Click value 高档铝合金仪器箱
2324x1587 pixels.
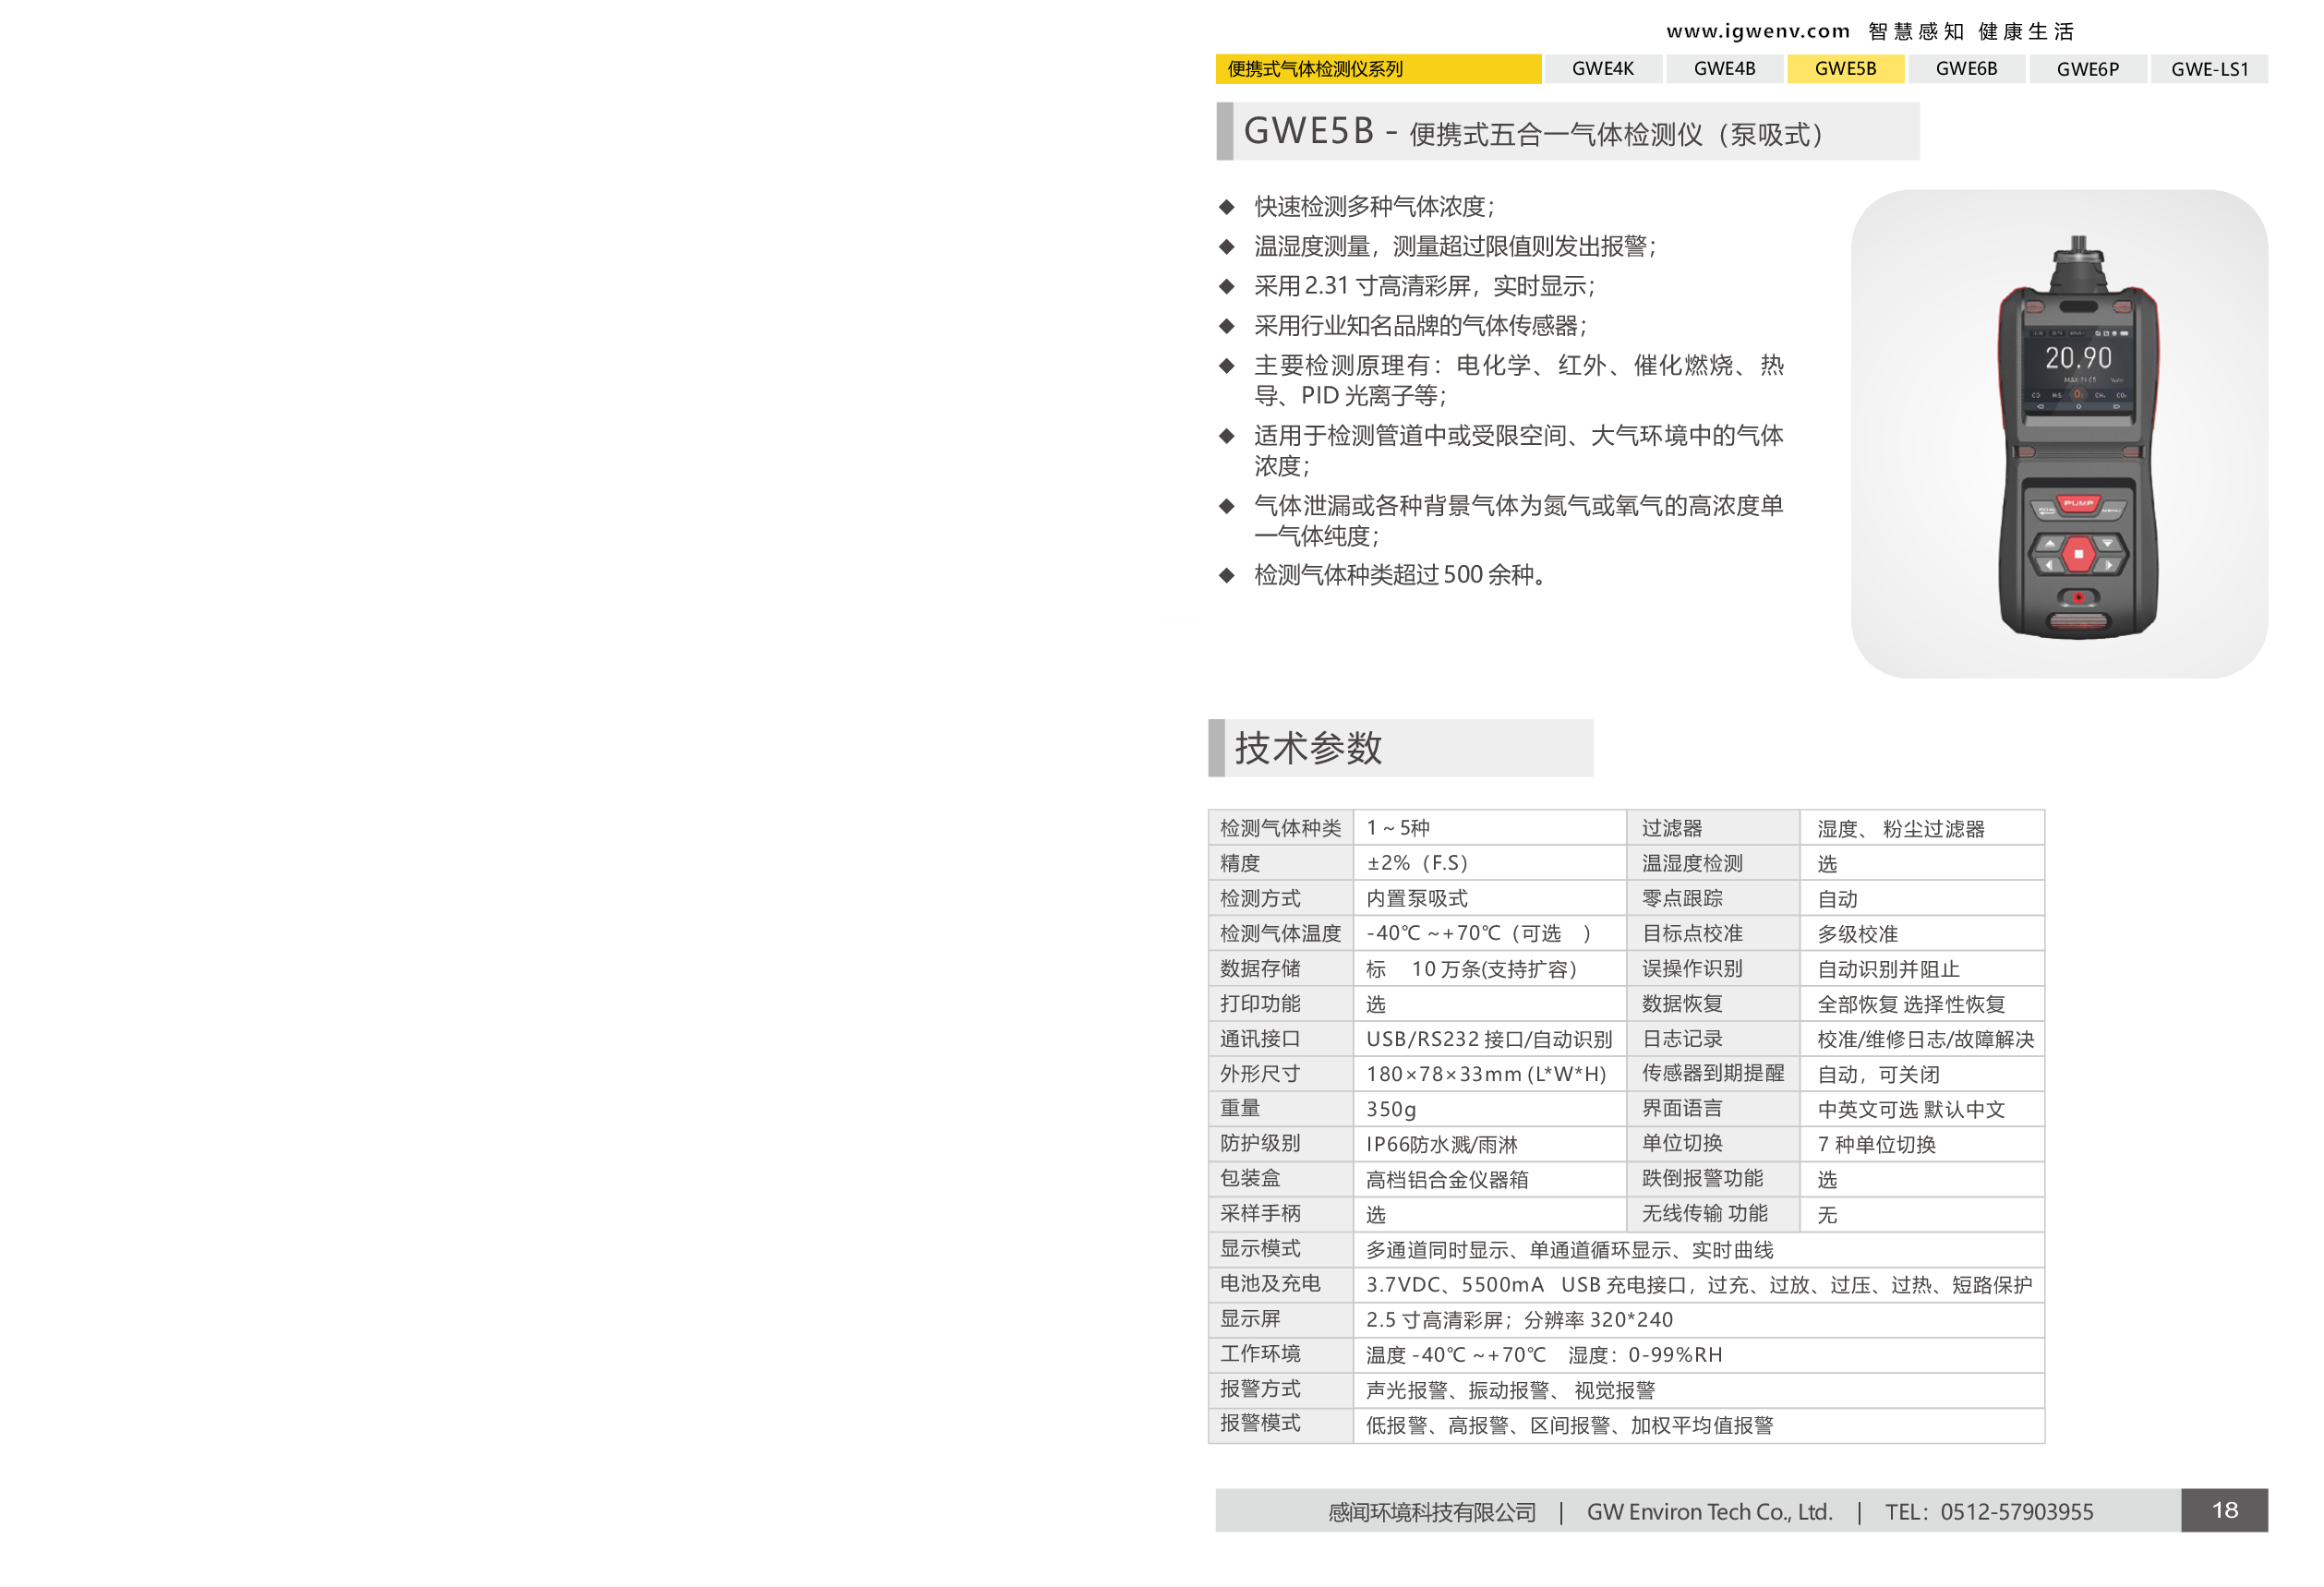pos(1447,1179)
